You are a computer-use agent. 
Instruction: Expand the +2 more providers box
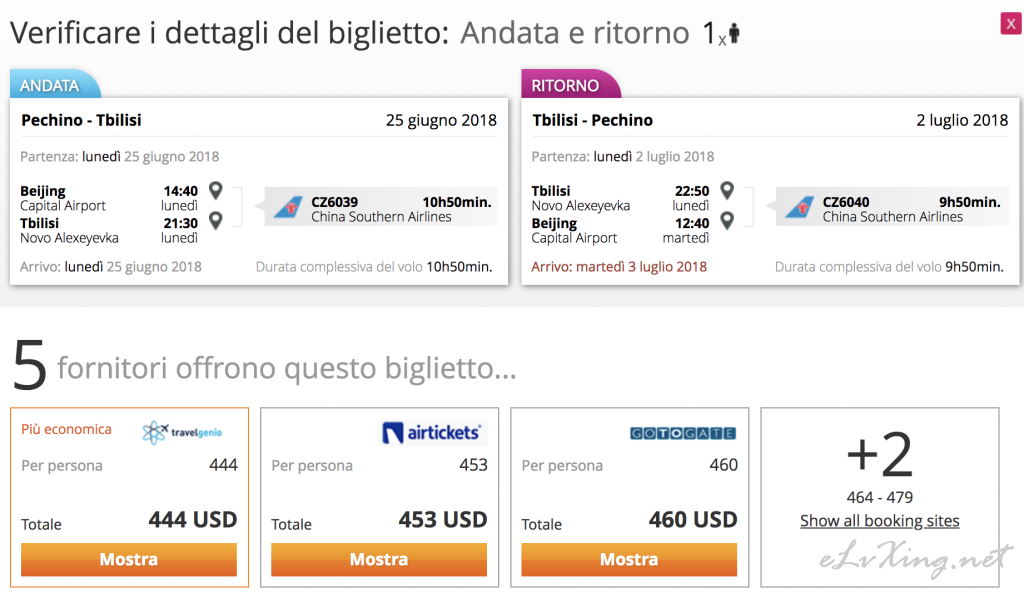coord(879,457)
